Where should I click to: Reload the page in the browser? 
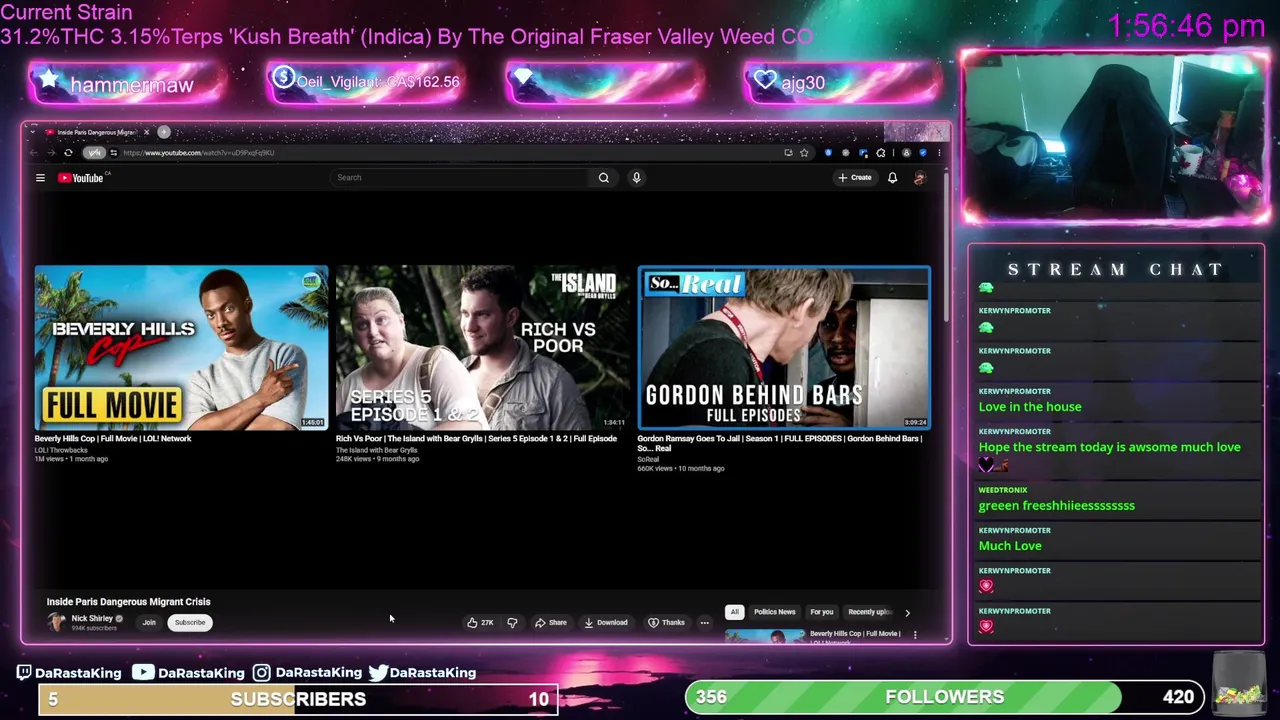pos(68,153)
